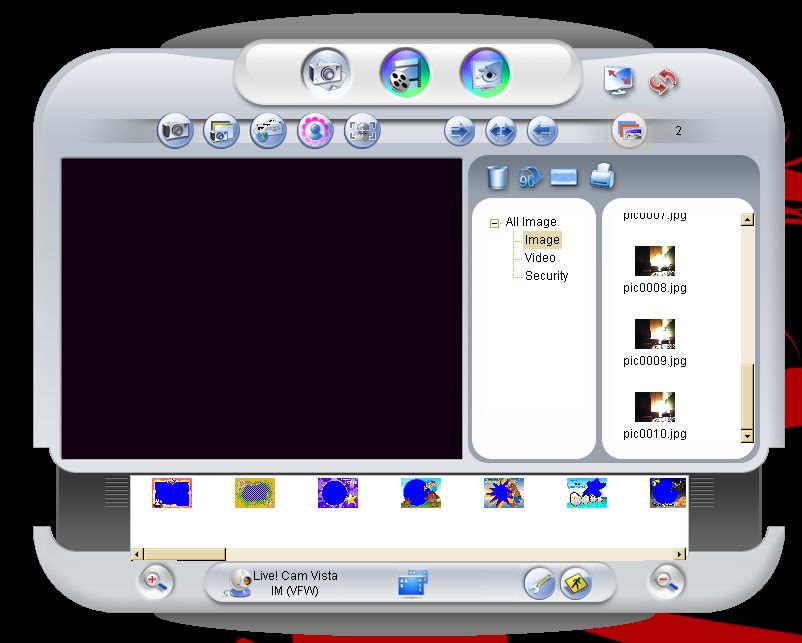802x643 pixels.
Task: Click the photo postcard globe icon
Action: coord(268,130)
